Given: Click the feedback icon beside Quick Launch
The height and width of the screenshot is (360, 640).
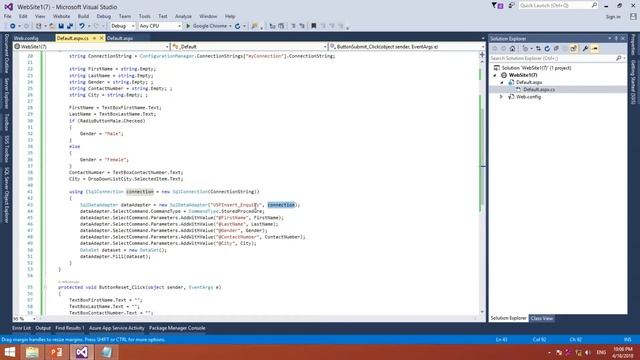Looking at the screenshot, I should 511,6.
